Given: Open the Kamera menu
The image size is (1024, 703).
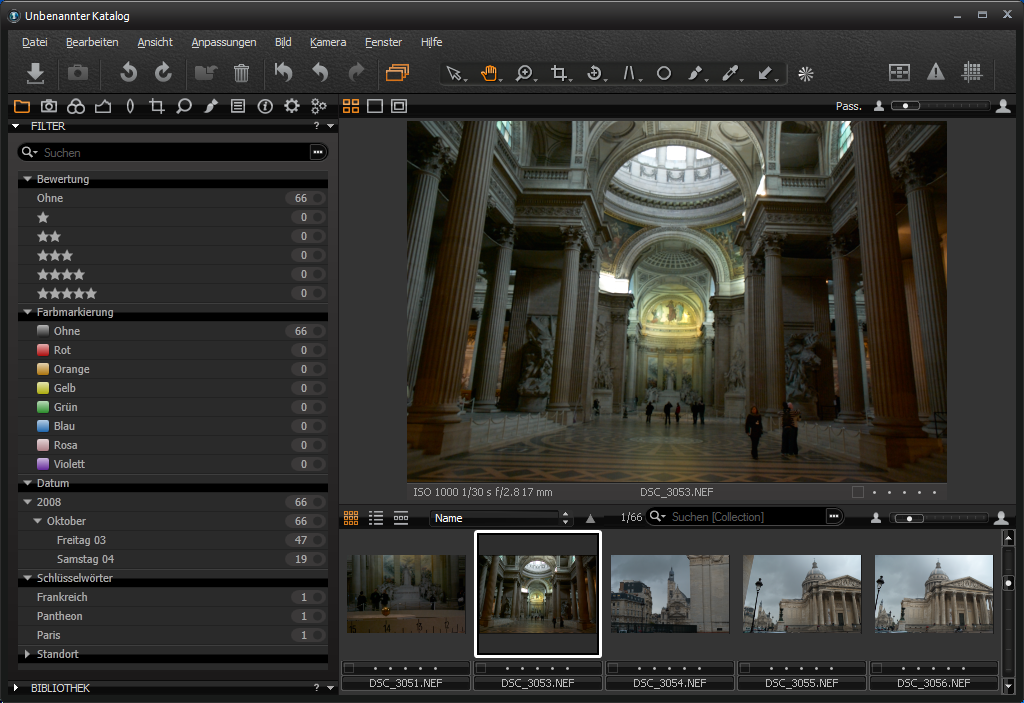Looking at the screenshot, I should point(328,42).
